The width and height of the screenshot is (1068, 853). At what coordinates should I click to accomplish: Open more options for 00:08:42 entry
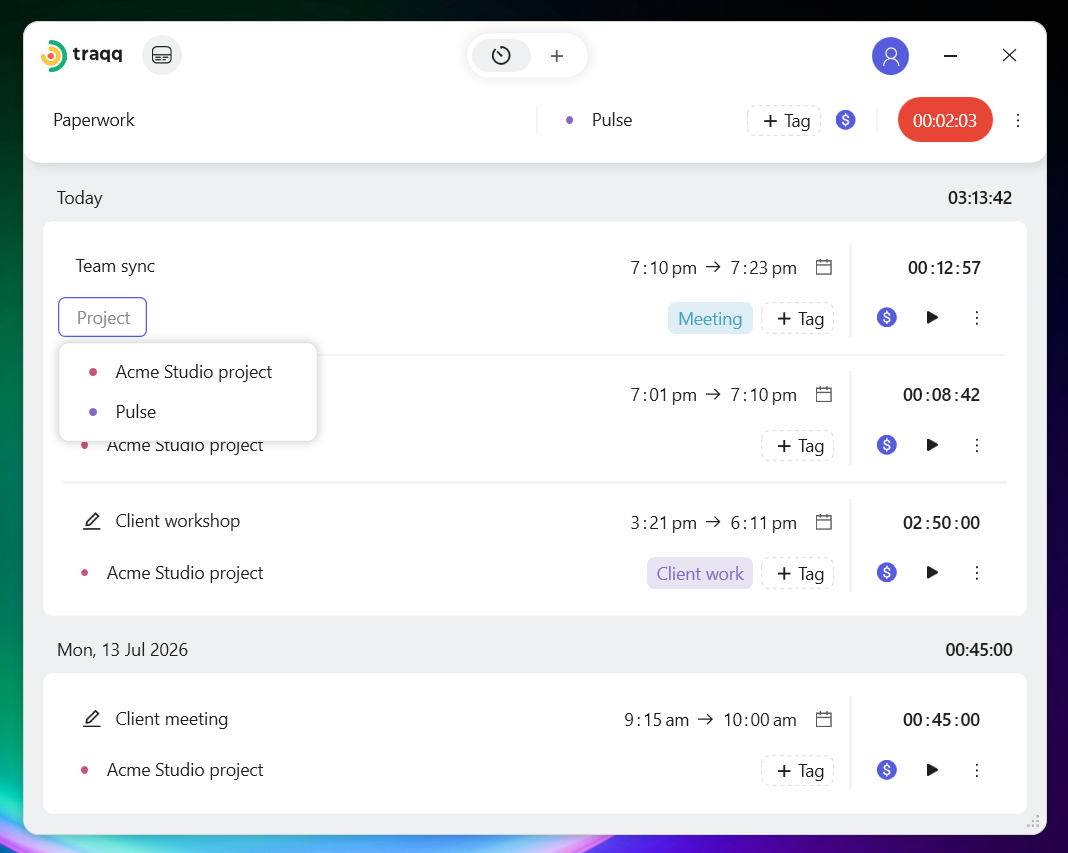coord(977,445)
